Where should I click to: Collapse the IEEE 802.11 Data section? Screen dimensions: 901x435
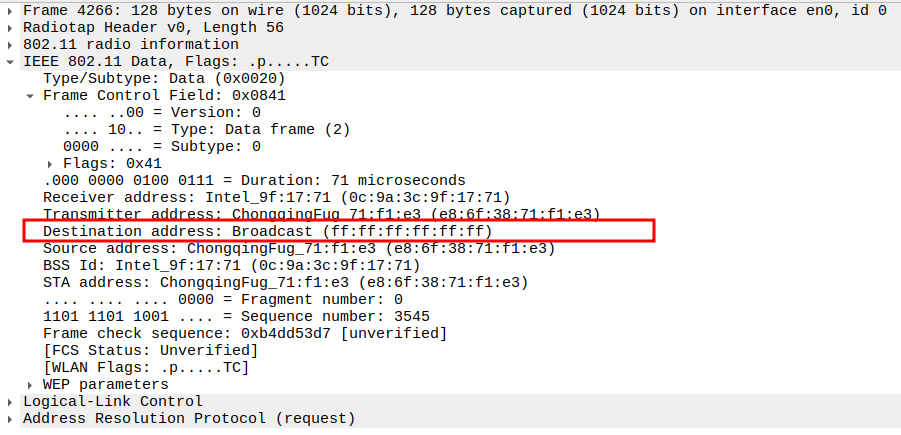click(x=11, y=62)
